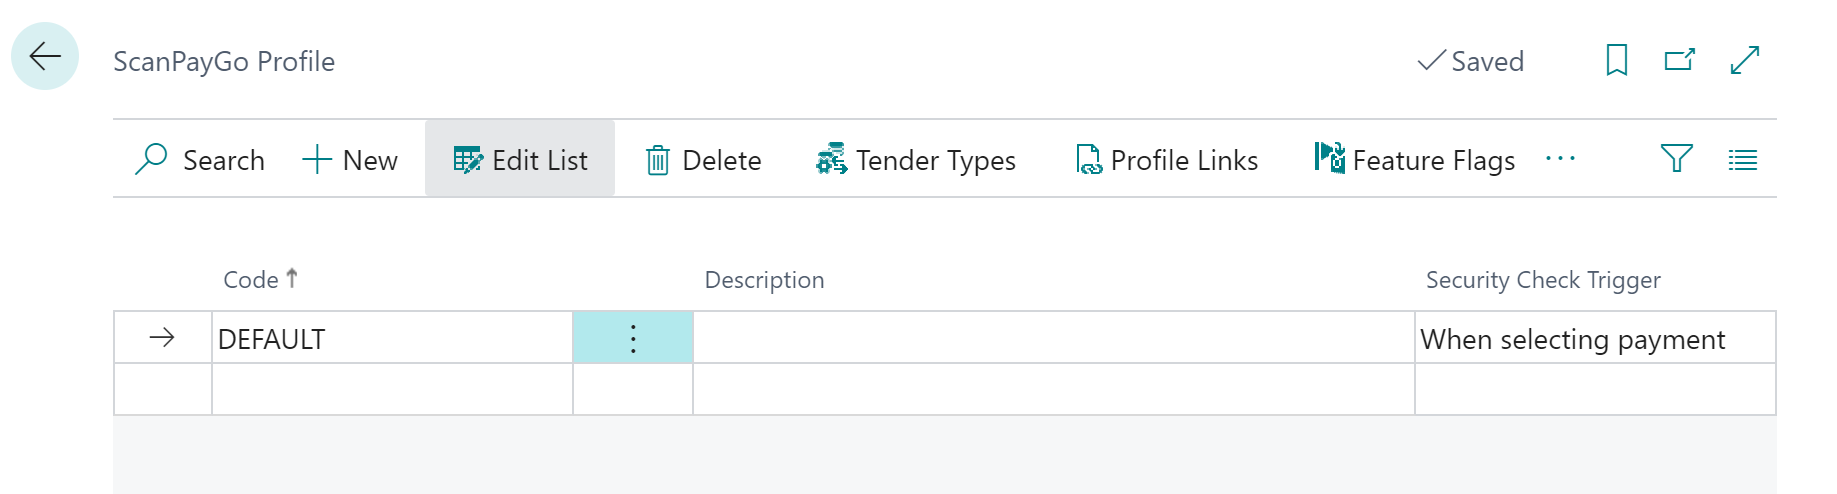Open page in new window icon

click(x=1680, y=61)
